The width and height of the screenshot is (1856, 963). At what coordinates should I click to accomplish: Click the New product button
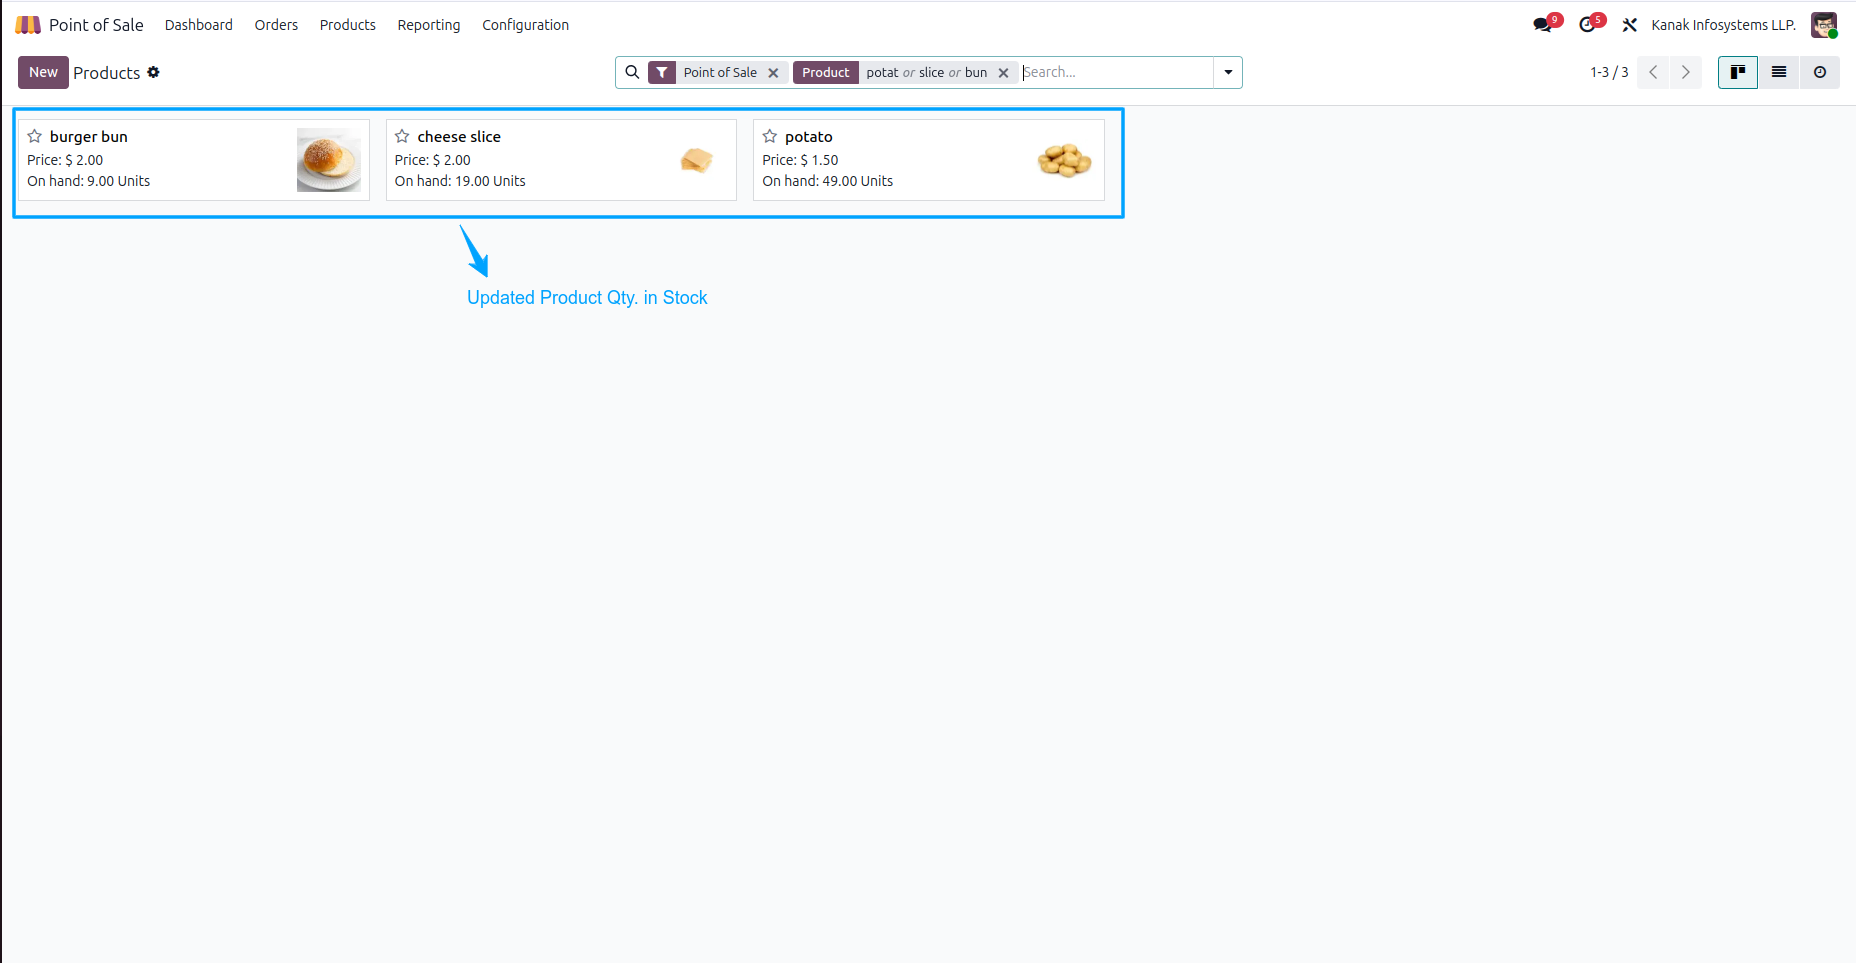click(43, 72)
